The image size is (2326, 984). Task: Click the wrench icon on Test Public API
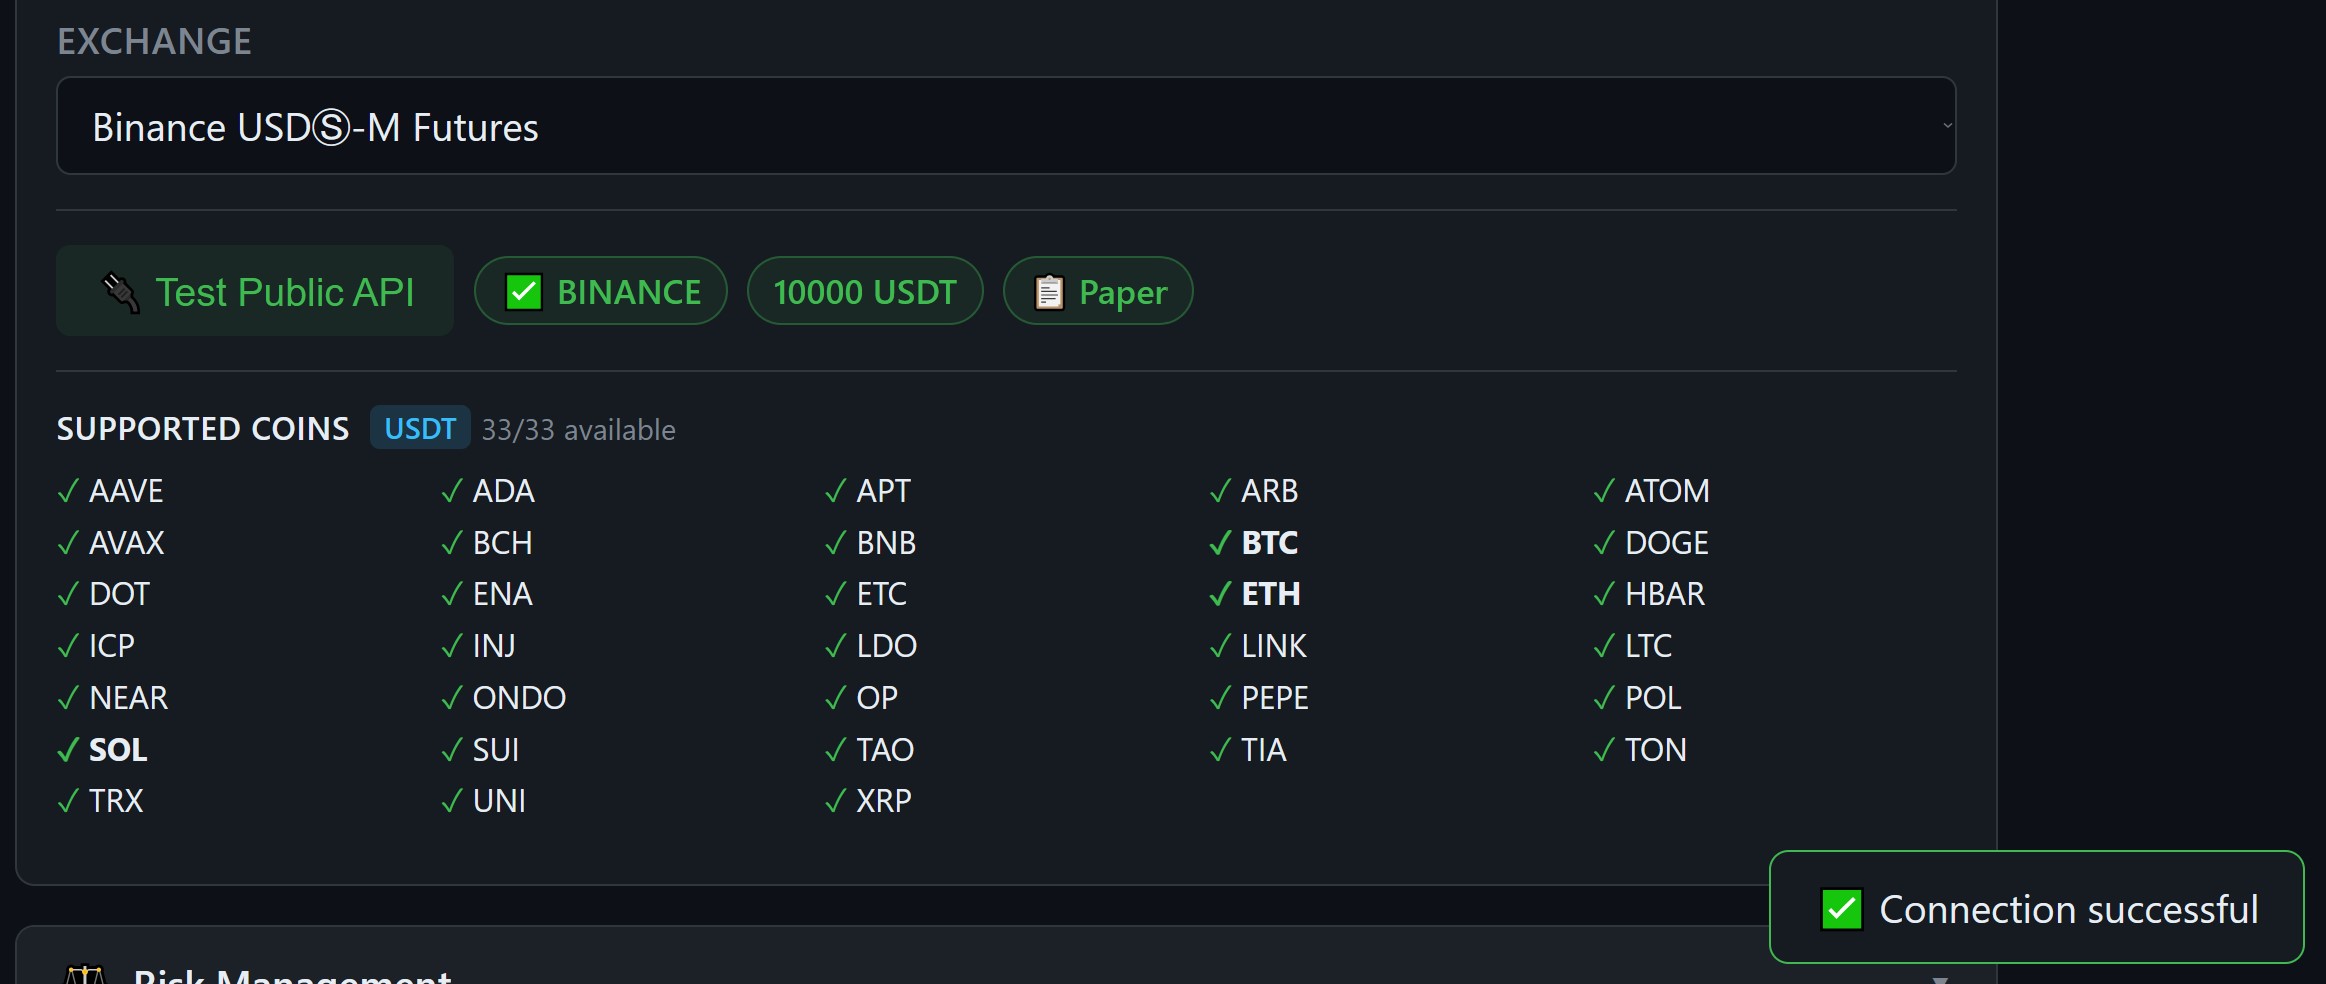pyautogui.click(x=119, y=291)
